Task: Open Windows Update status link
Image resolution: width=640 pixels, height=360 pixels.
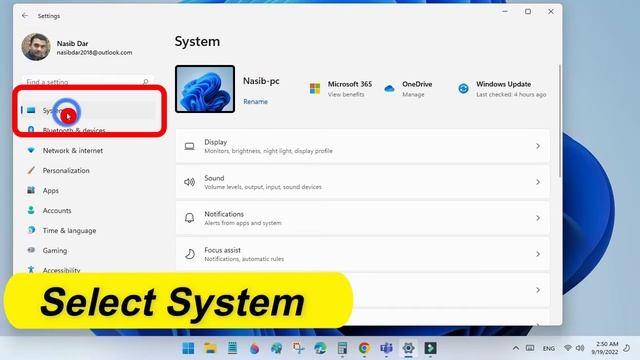Action: [511, 89]
